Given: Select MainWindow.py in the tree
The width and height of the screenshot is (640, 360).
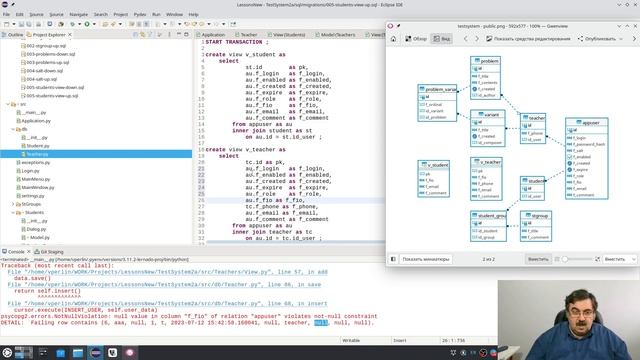Looking at the screenshot, I should (35, 187).
